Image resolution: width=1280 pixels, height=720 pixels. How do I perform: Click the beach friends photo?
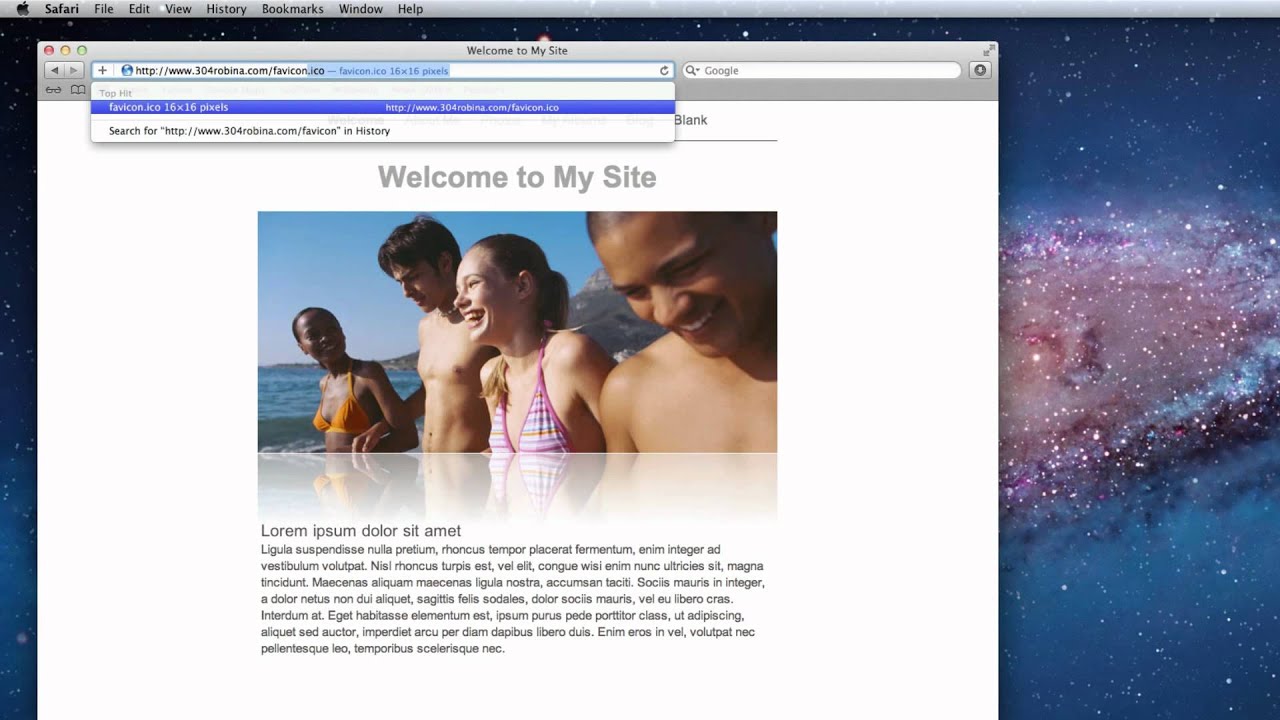tap(517, 332)
